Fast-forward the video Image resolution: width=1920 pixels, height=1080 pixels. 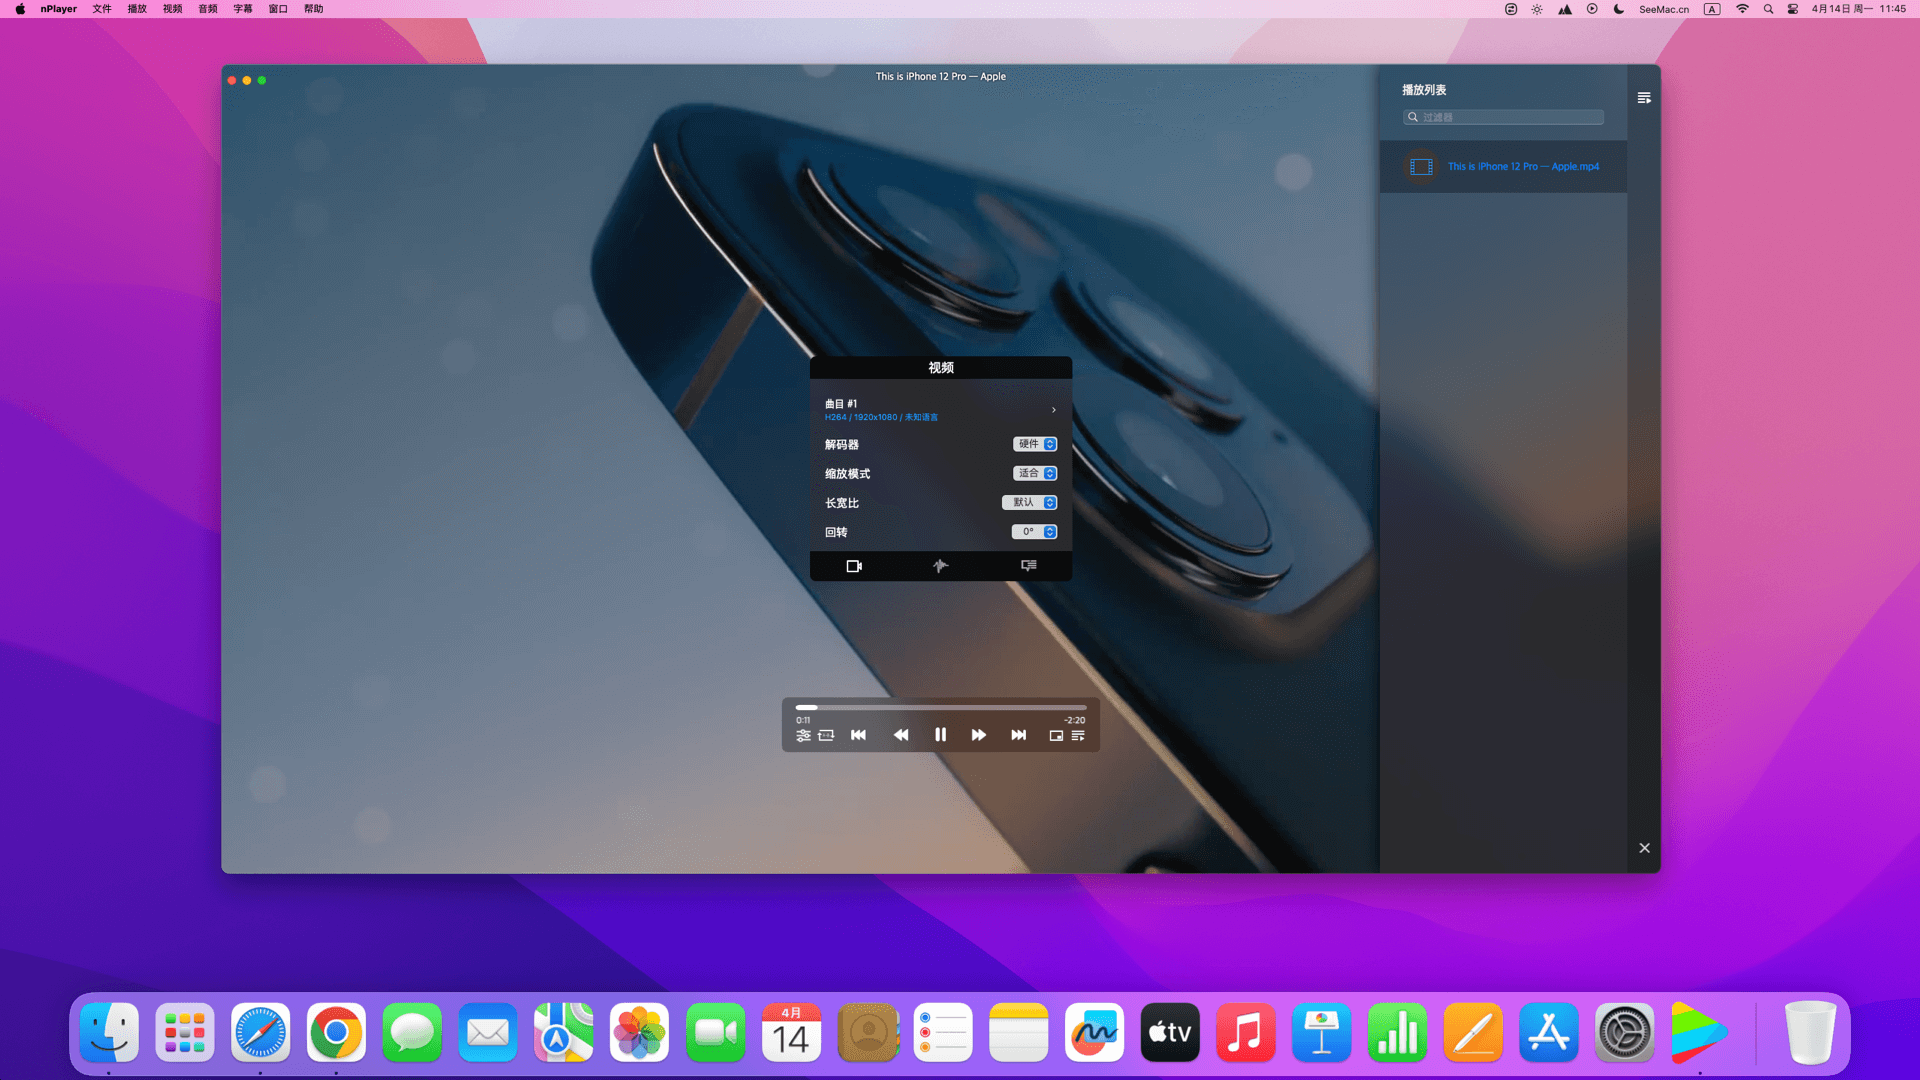point(979,735)
